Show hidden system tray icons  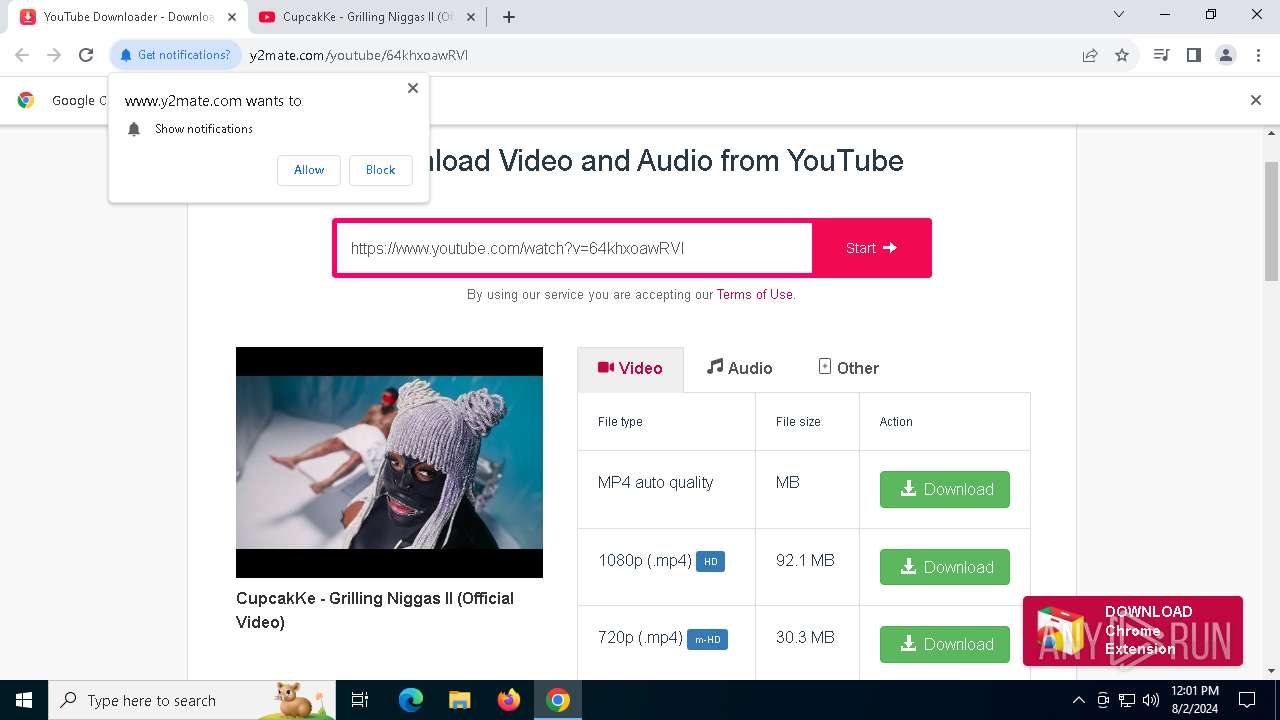1078,700
